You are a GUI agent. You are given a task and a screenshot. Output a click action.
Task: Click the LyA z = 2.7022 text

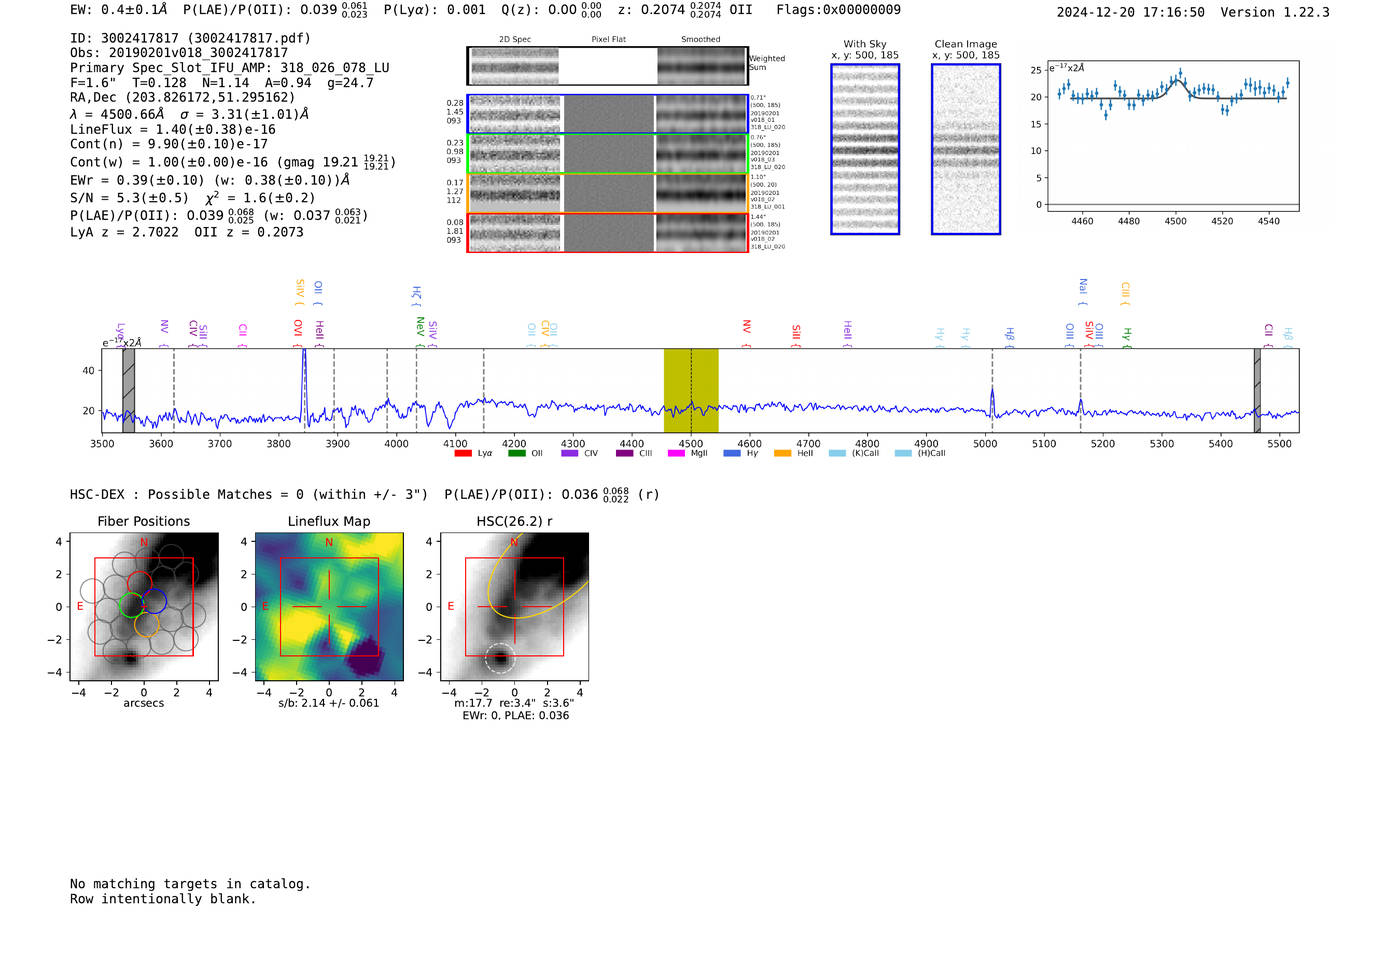click(x=124, y=232)
